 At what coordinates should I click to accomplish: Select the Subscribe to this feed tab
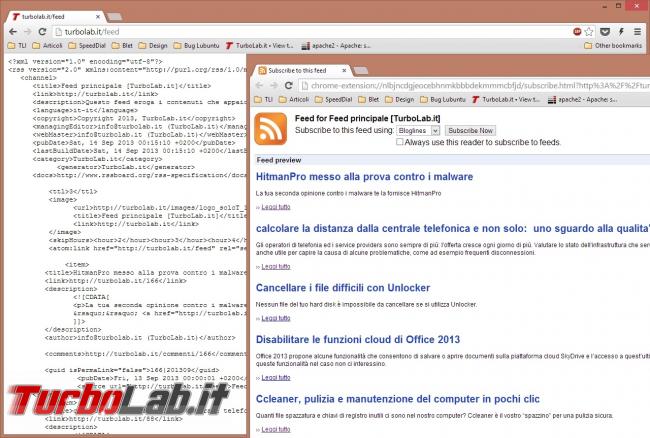tap(302, 70)
